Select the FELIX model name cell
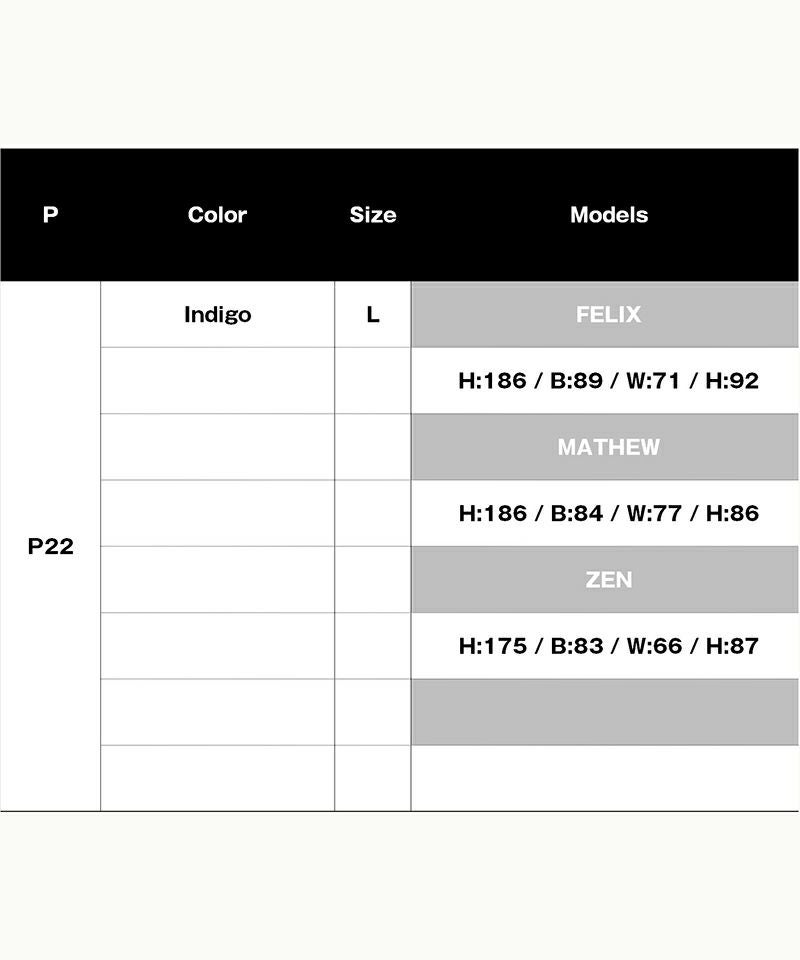 coord(608,315)
